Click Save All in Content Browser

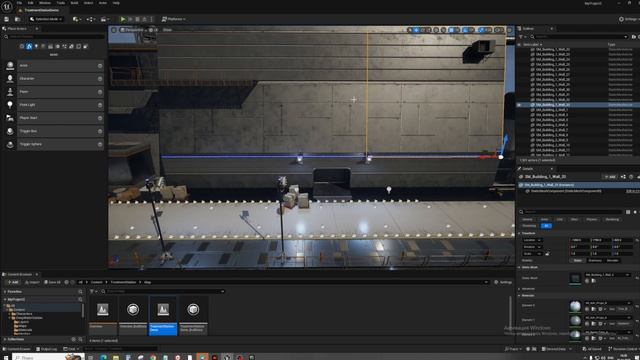pos(52,282)
